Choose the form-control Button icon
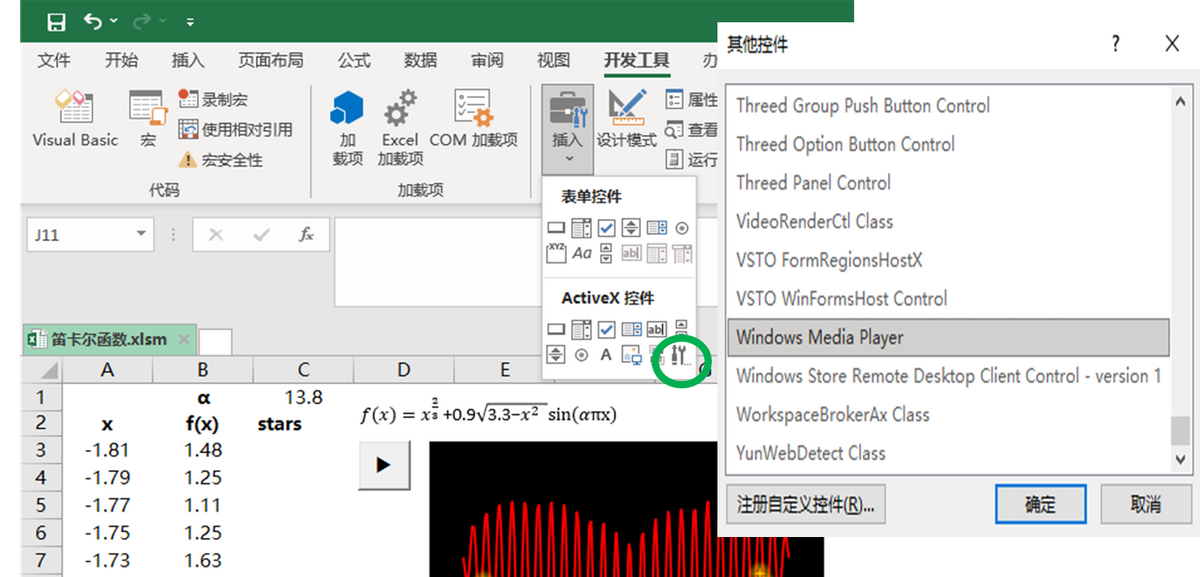This screenshot has height=577, width=1200. 556,228
